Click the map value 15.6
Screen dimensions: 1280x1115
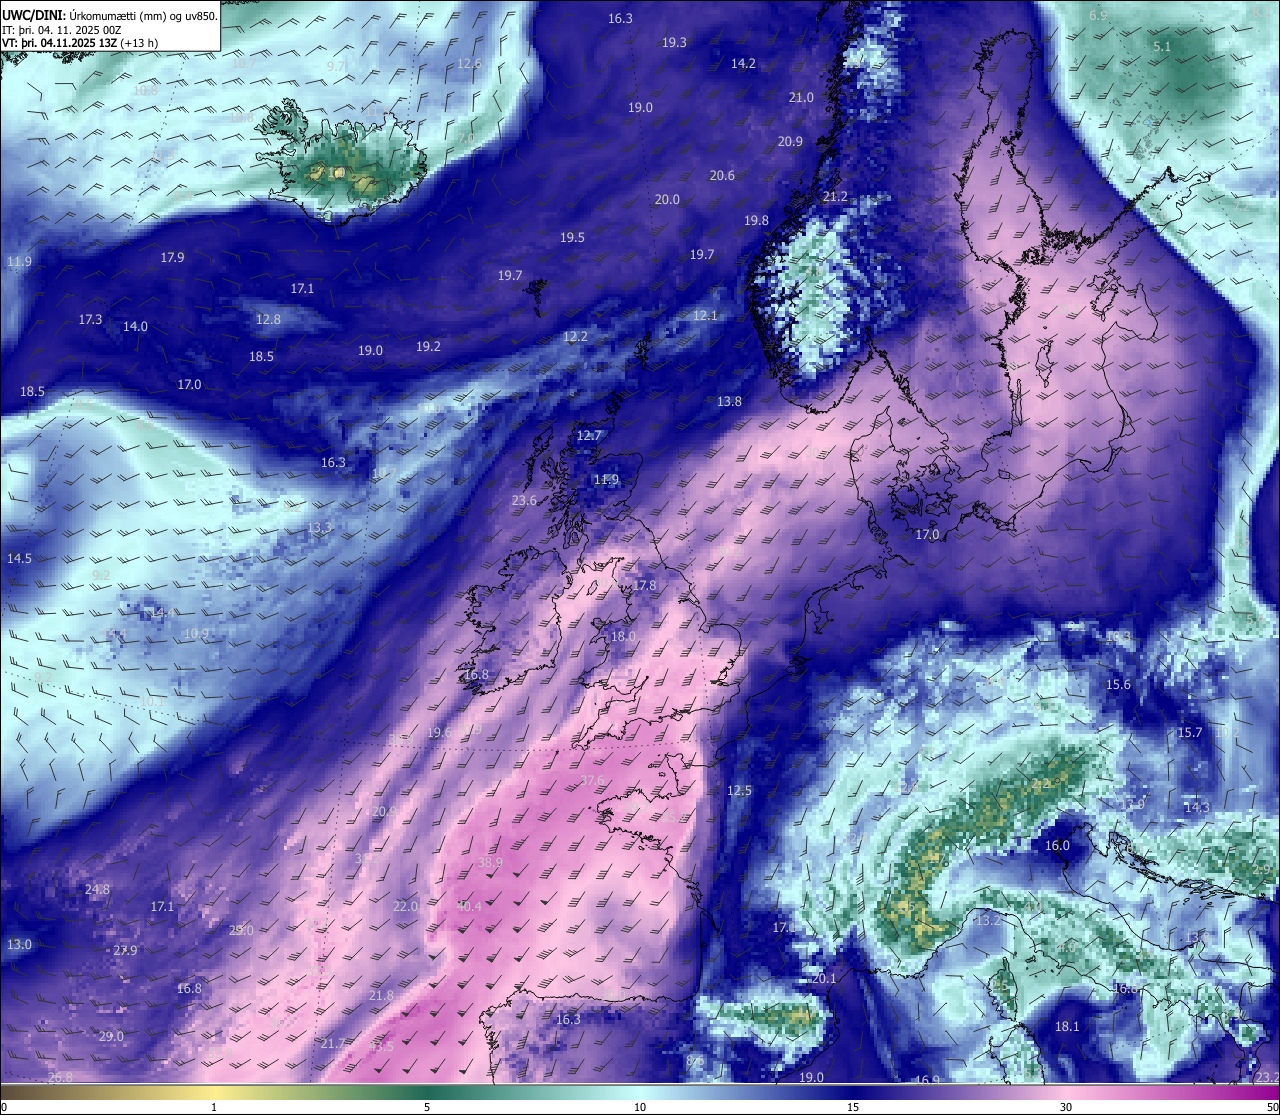[x=1118, y=684]
